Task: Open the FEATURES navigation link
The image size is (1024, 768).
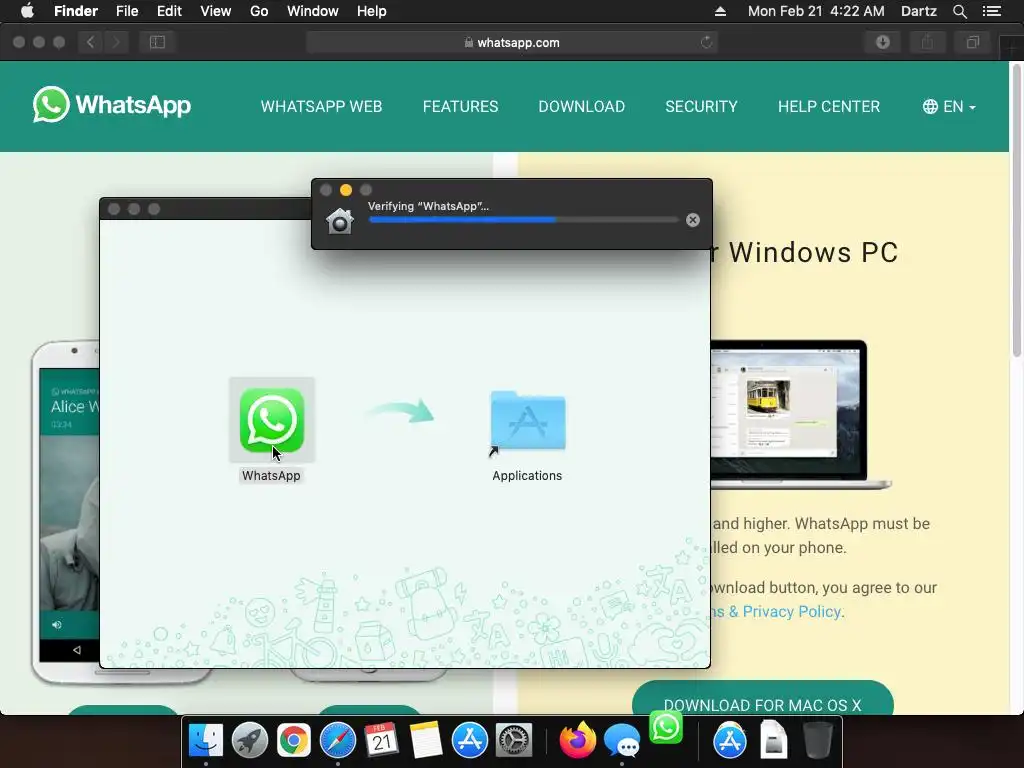Action: tap(460, 106)
